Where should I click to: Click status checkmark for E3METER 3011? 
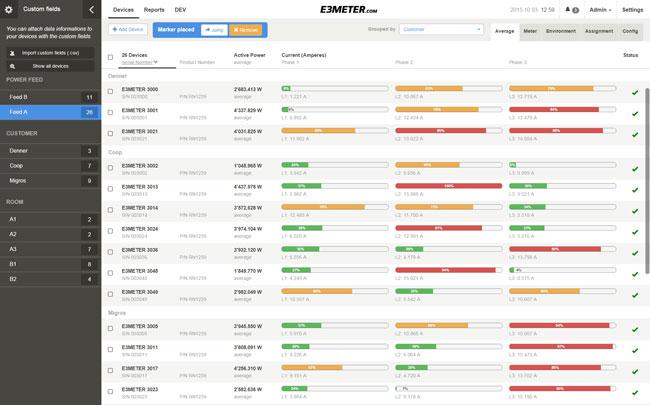click(635, 351)
